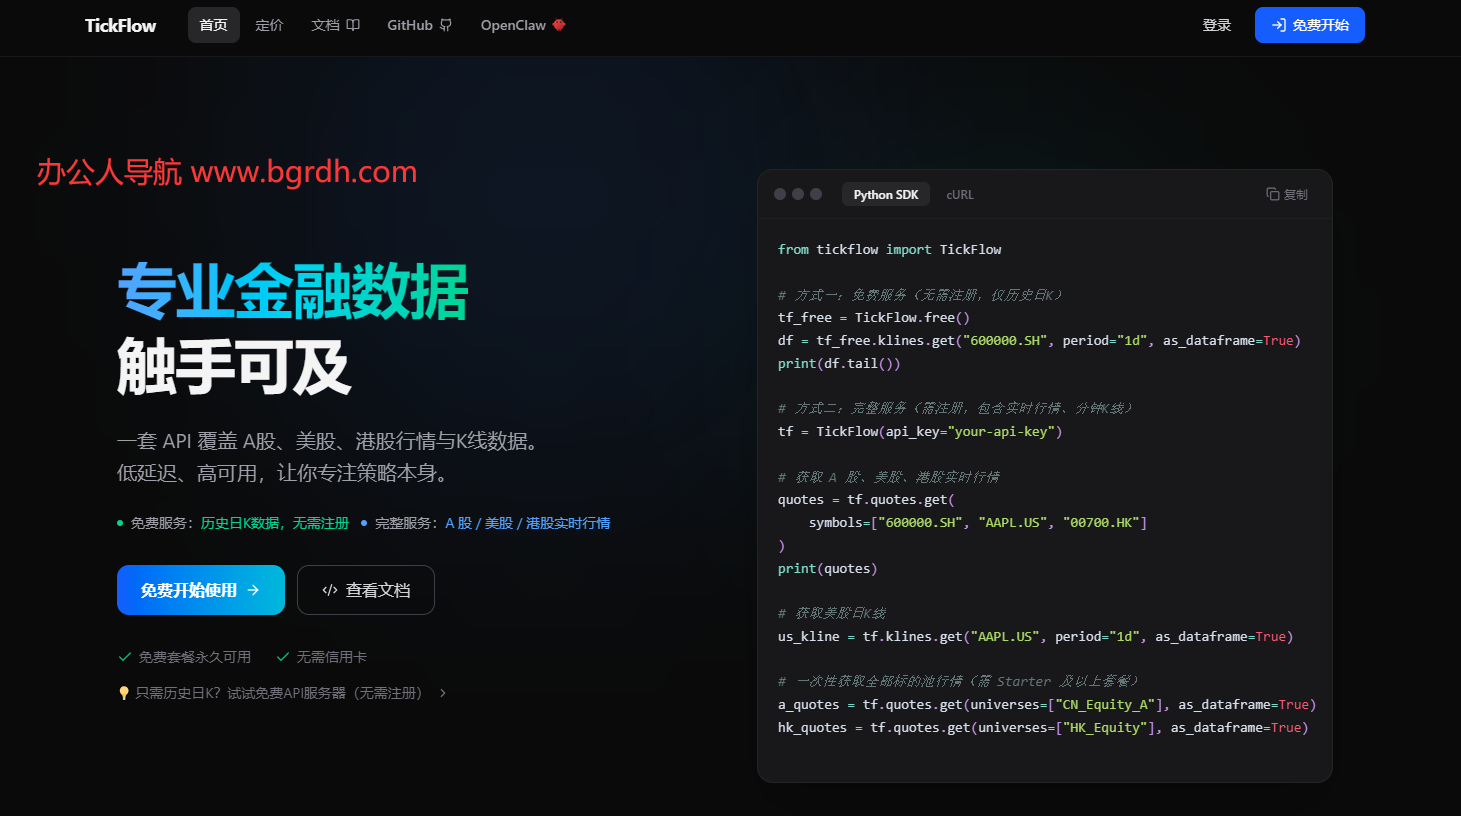
Task: Click the comment '# 获取 A 股、美股、港股实时行情'
Action: point(889,477)
